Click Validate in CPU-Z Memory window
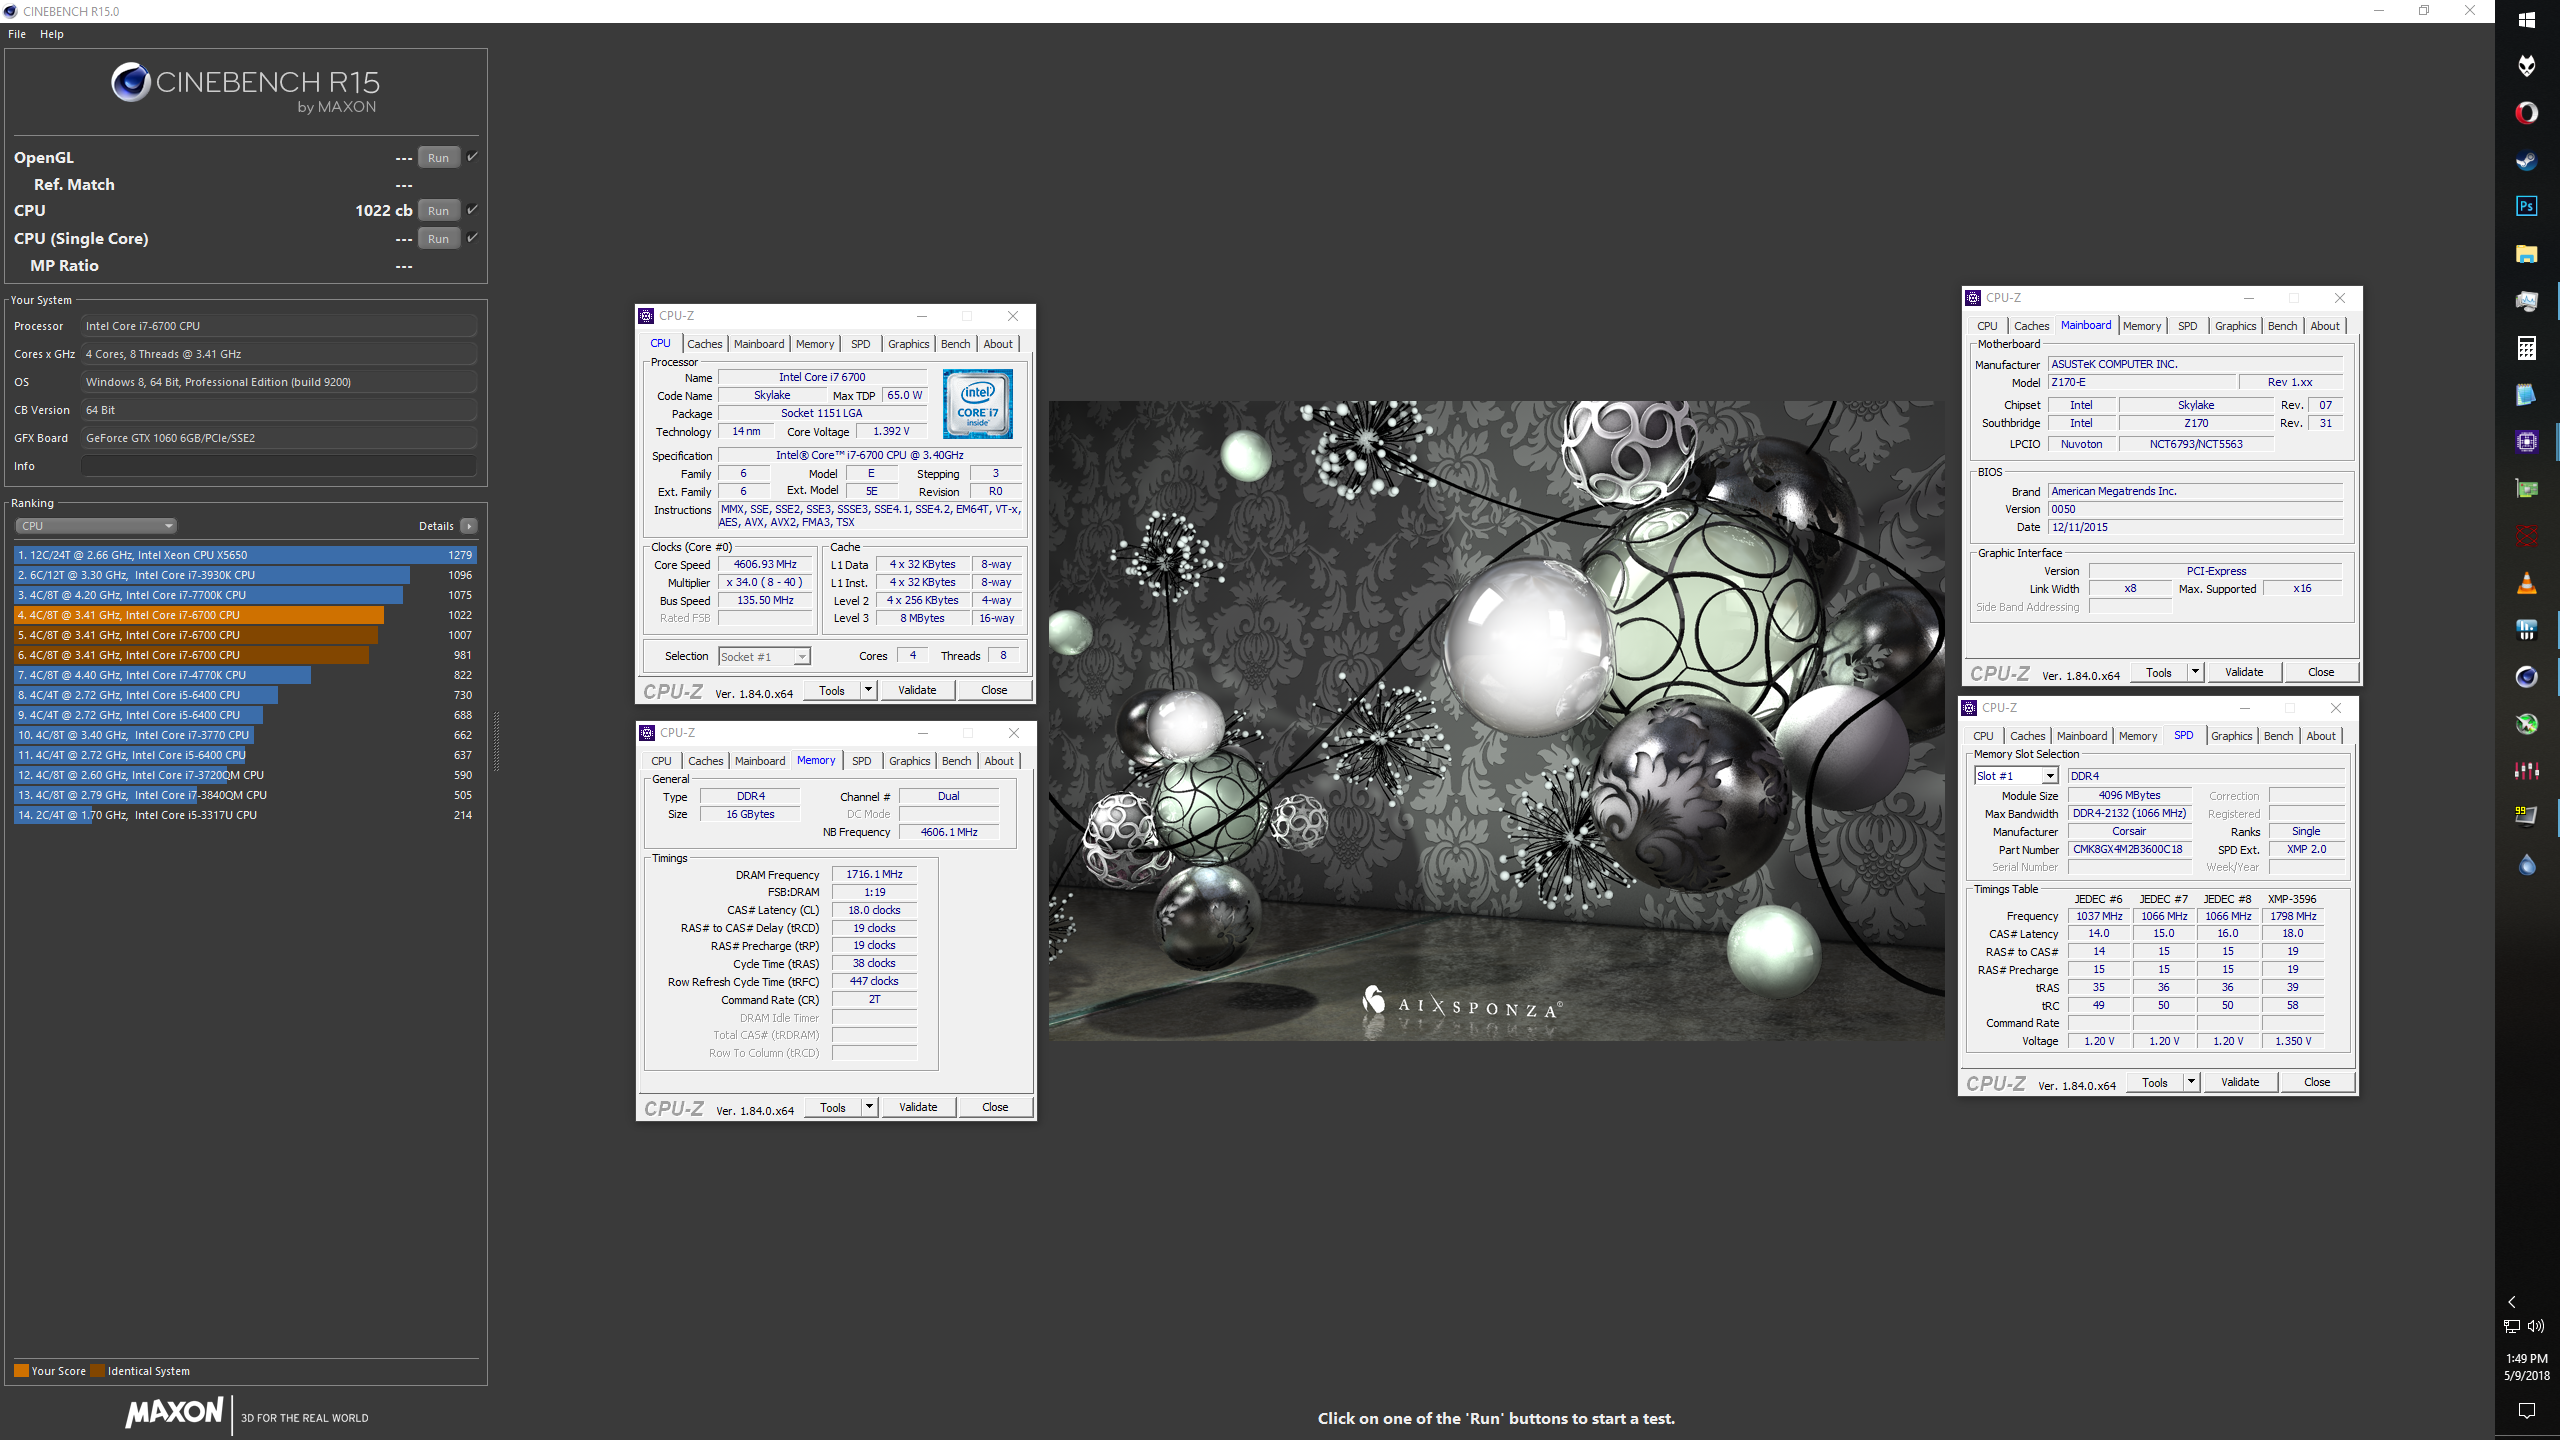This screenshot has height=1440, width=2560. coord(918,1107)
